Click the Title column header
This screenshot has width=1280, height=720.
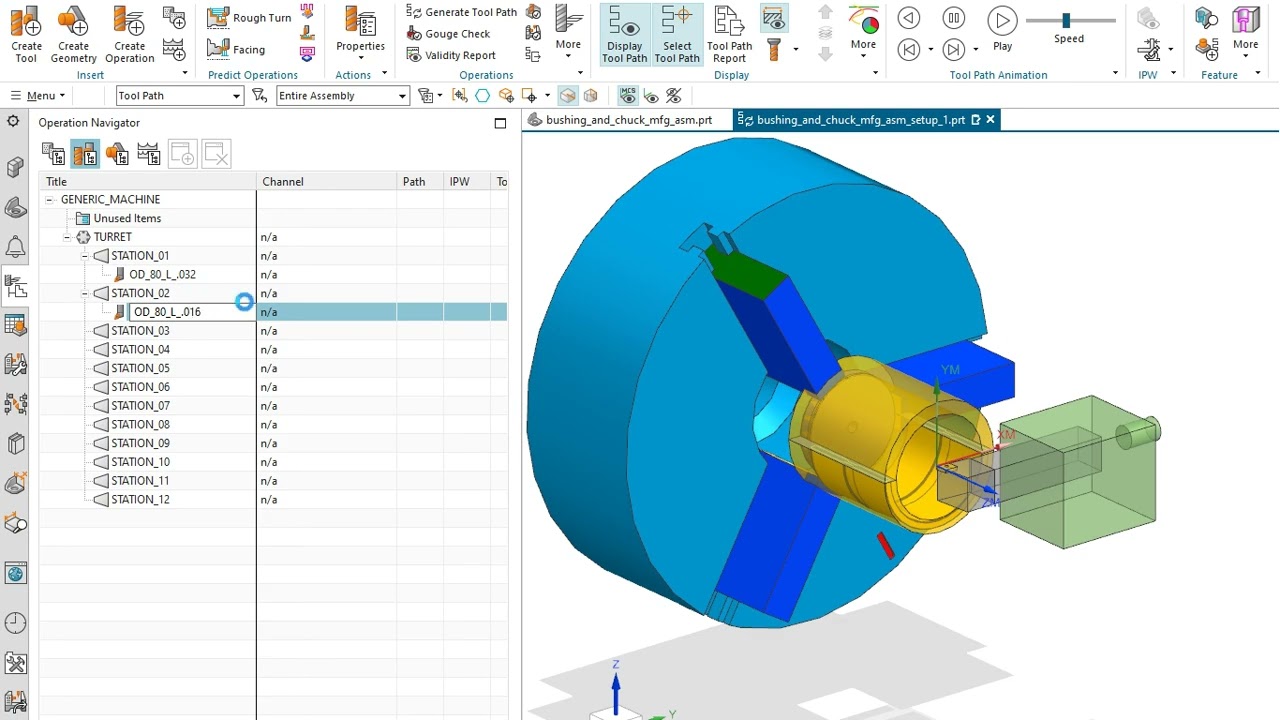tap(148, 182)
